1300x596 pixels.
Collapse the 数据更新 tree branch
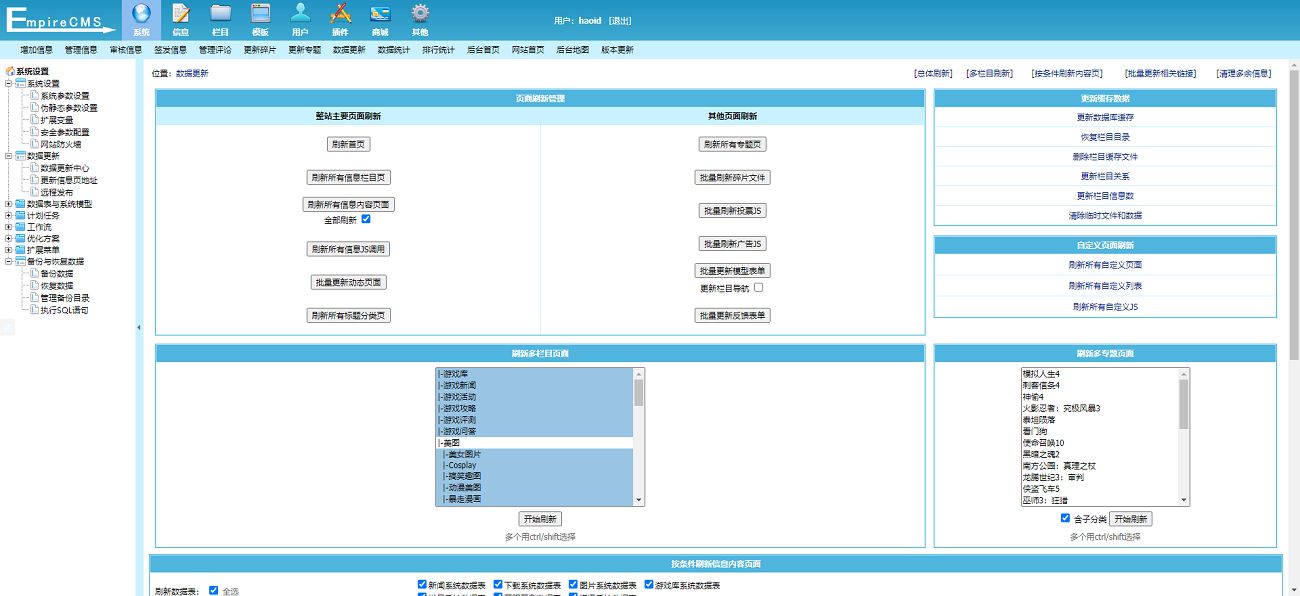[x=9, y=156]
